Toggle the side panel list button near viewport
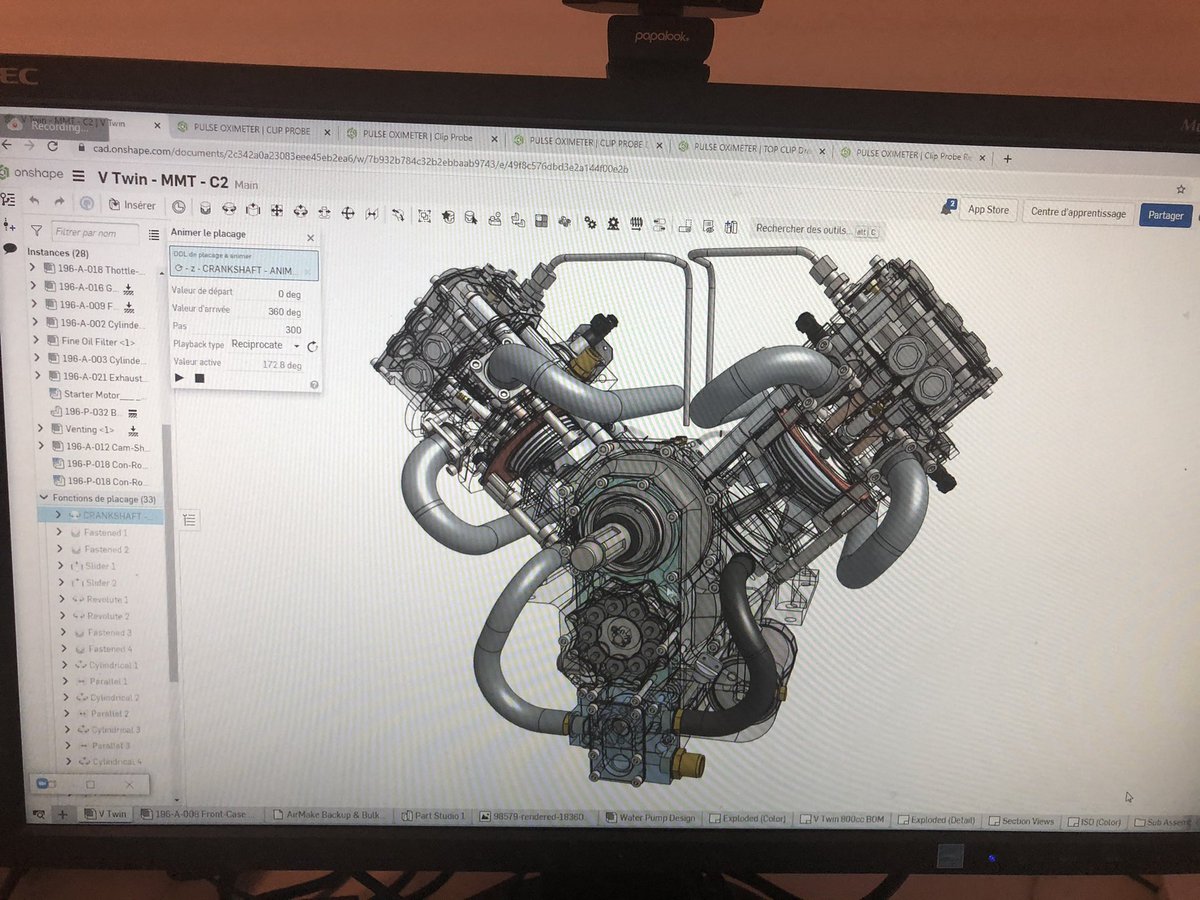Screen dimensions: 1200x900 point(190,519)
